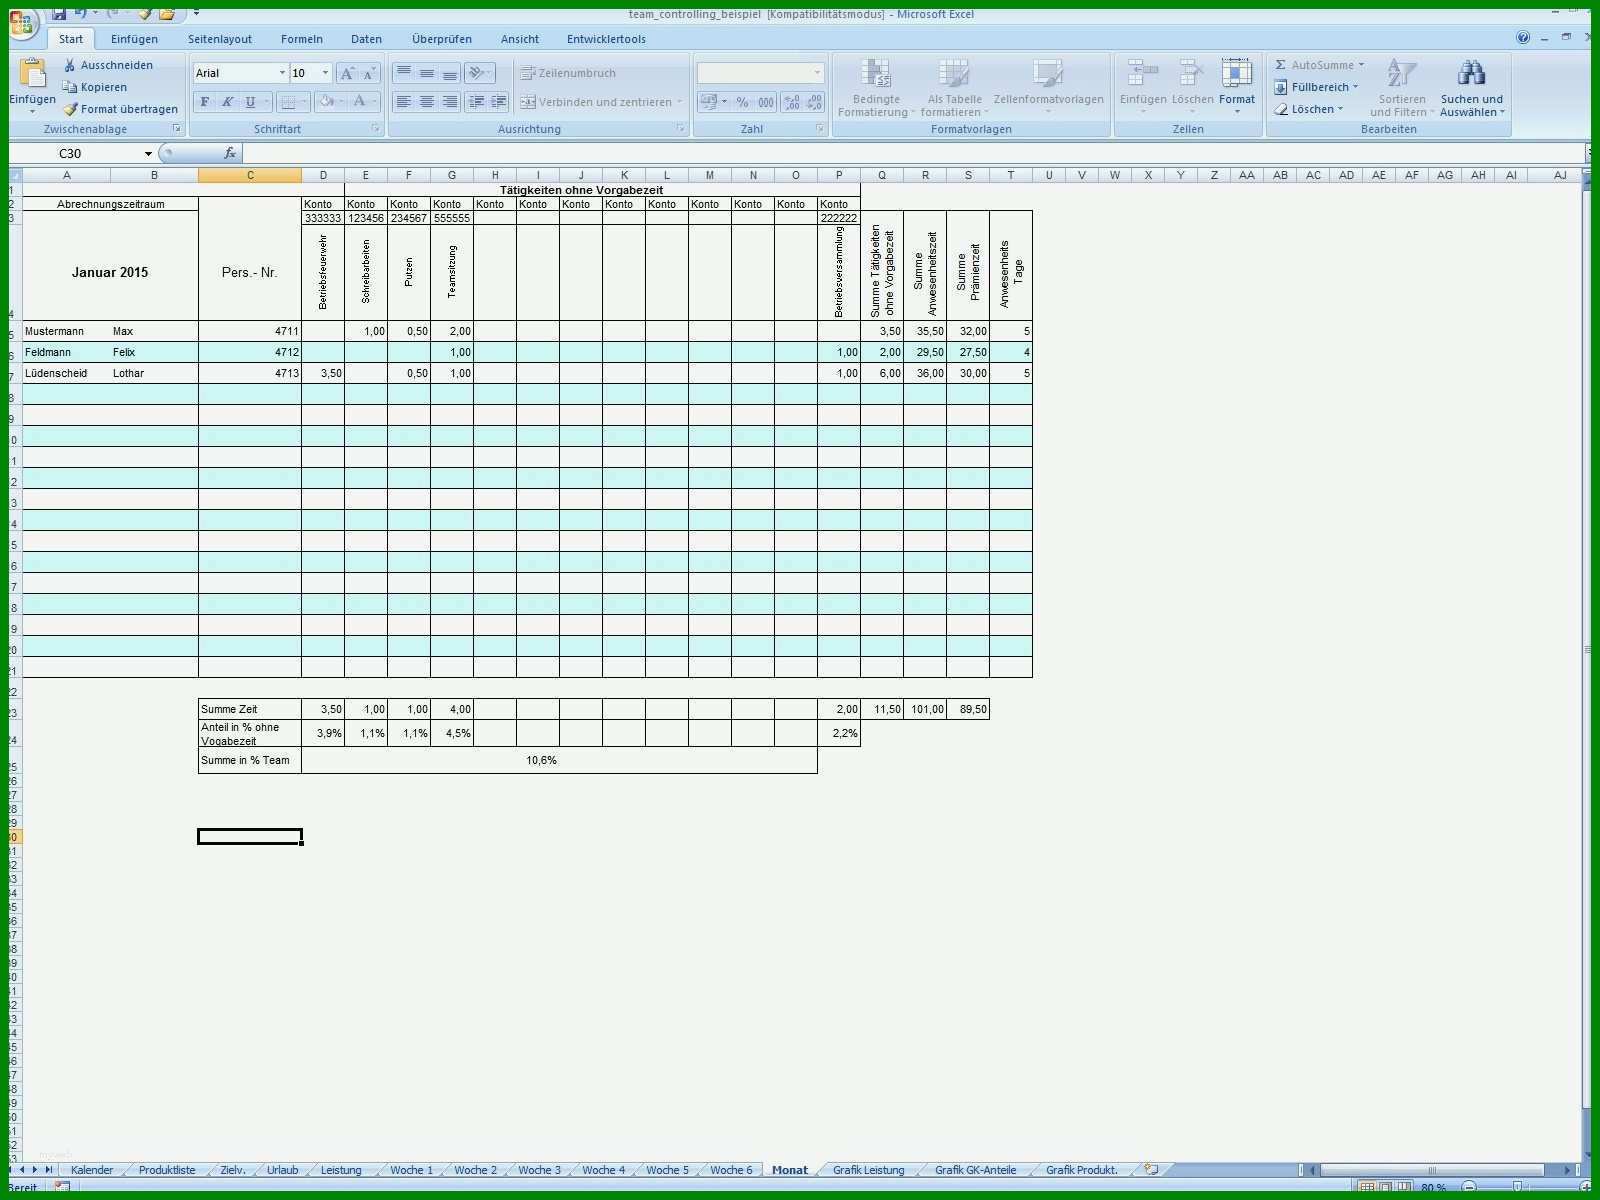Click the font color A icon

(359, 102)
